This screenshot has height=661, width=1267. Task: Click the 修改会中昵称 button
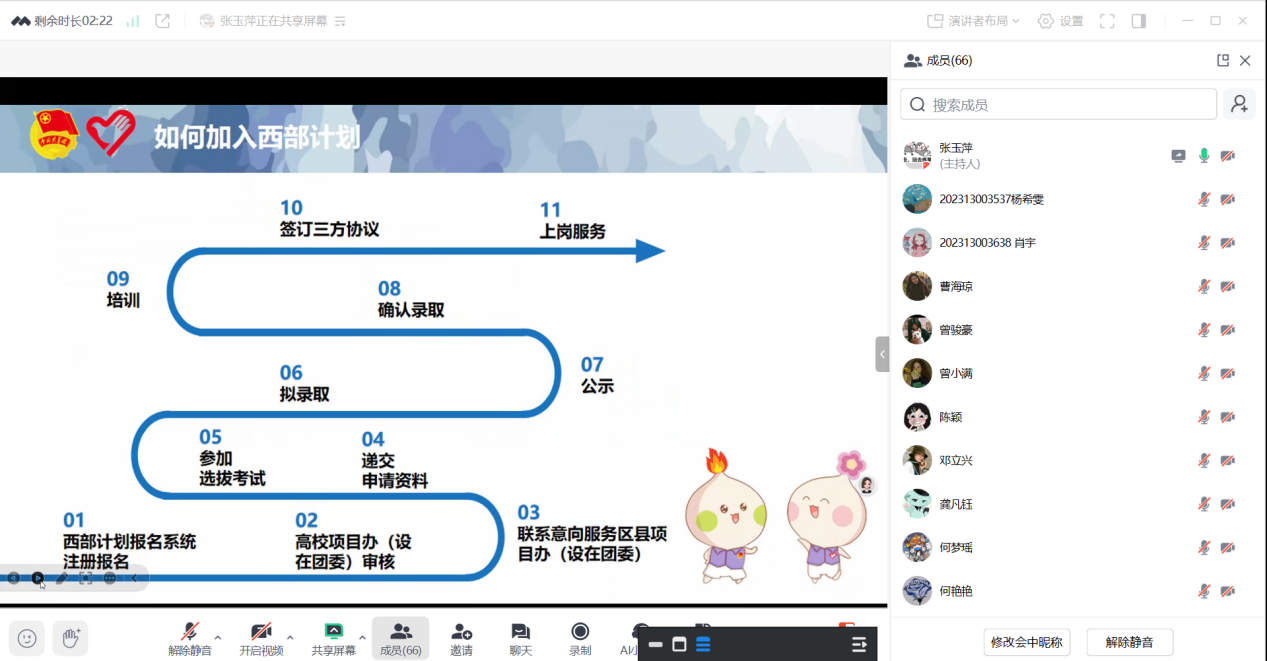pyautogui.click(x=1027, y=642)
